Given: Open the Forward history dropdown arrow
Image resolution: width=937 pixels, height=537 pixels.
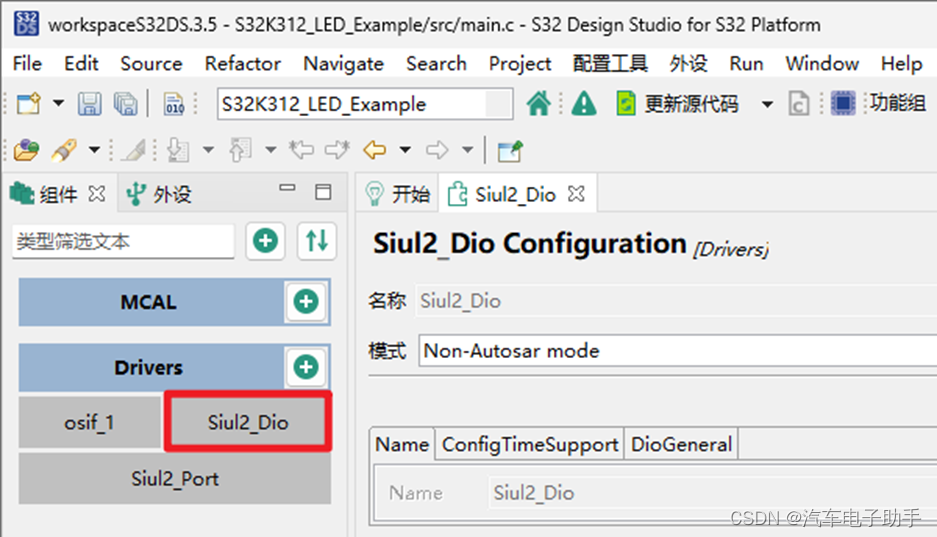Looking at the screenshot, I should (467, 149).
